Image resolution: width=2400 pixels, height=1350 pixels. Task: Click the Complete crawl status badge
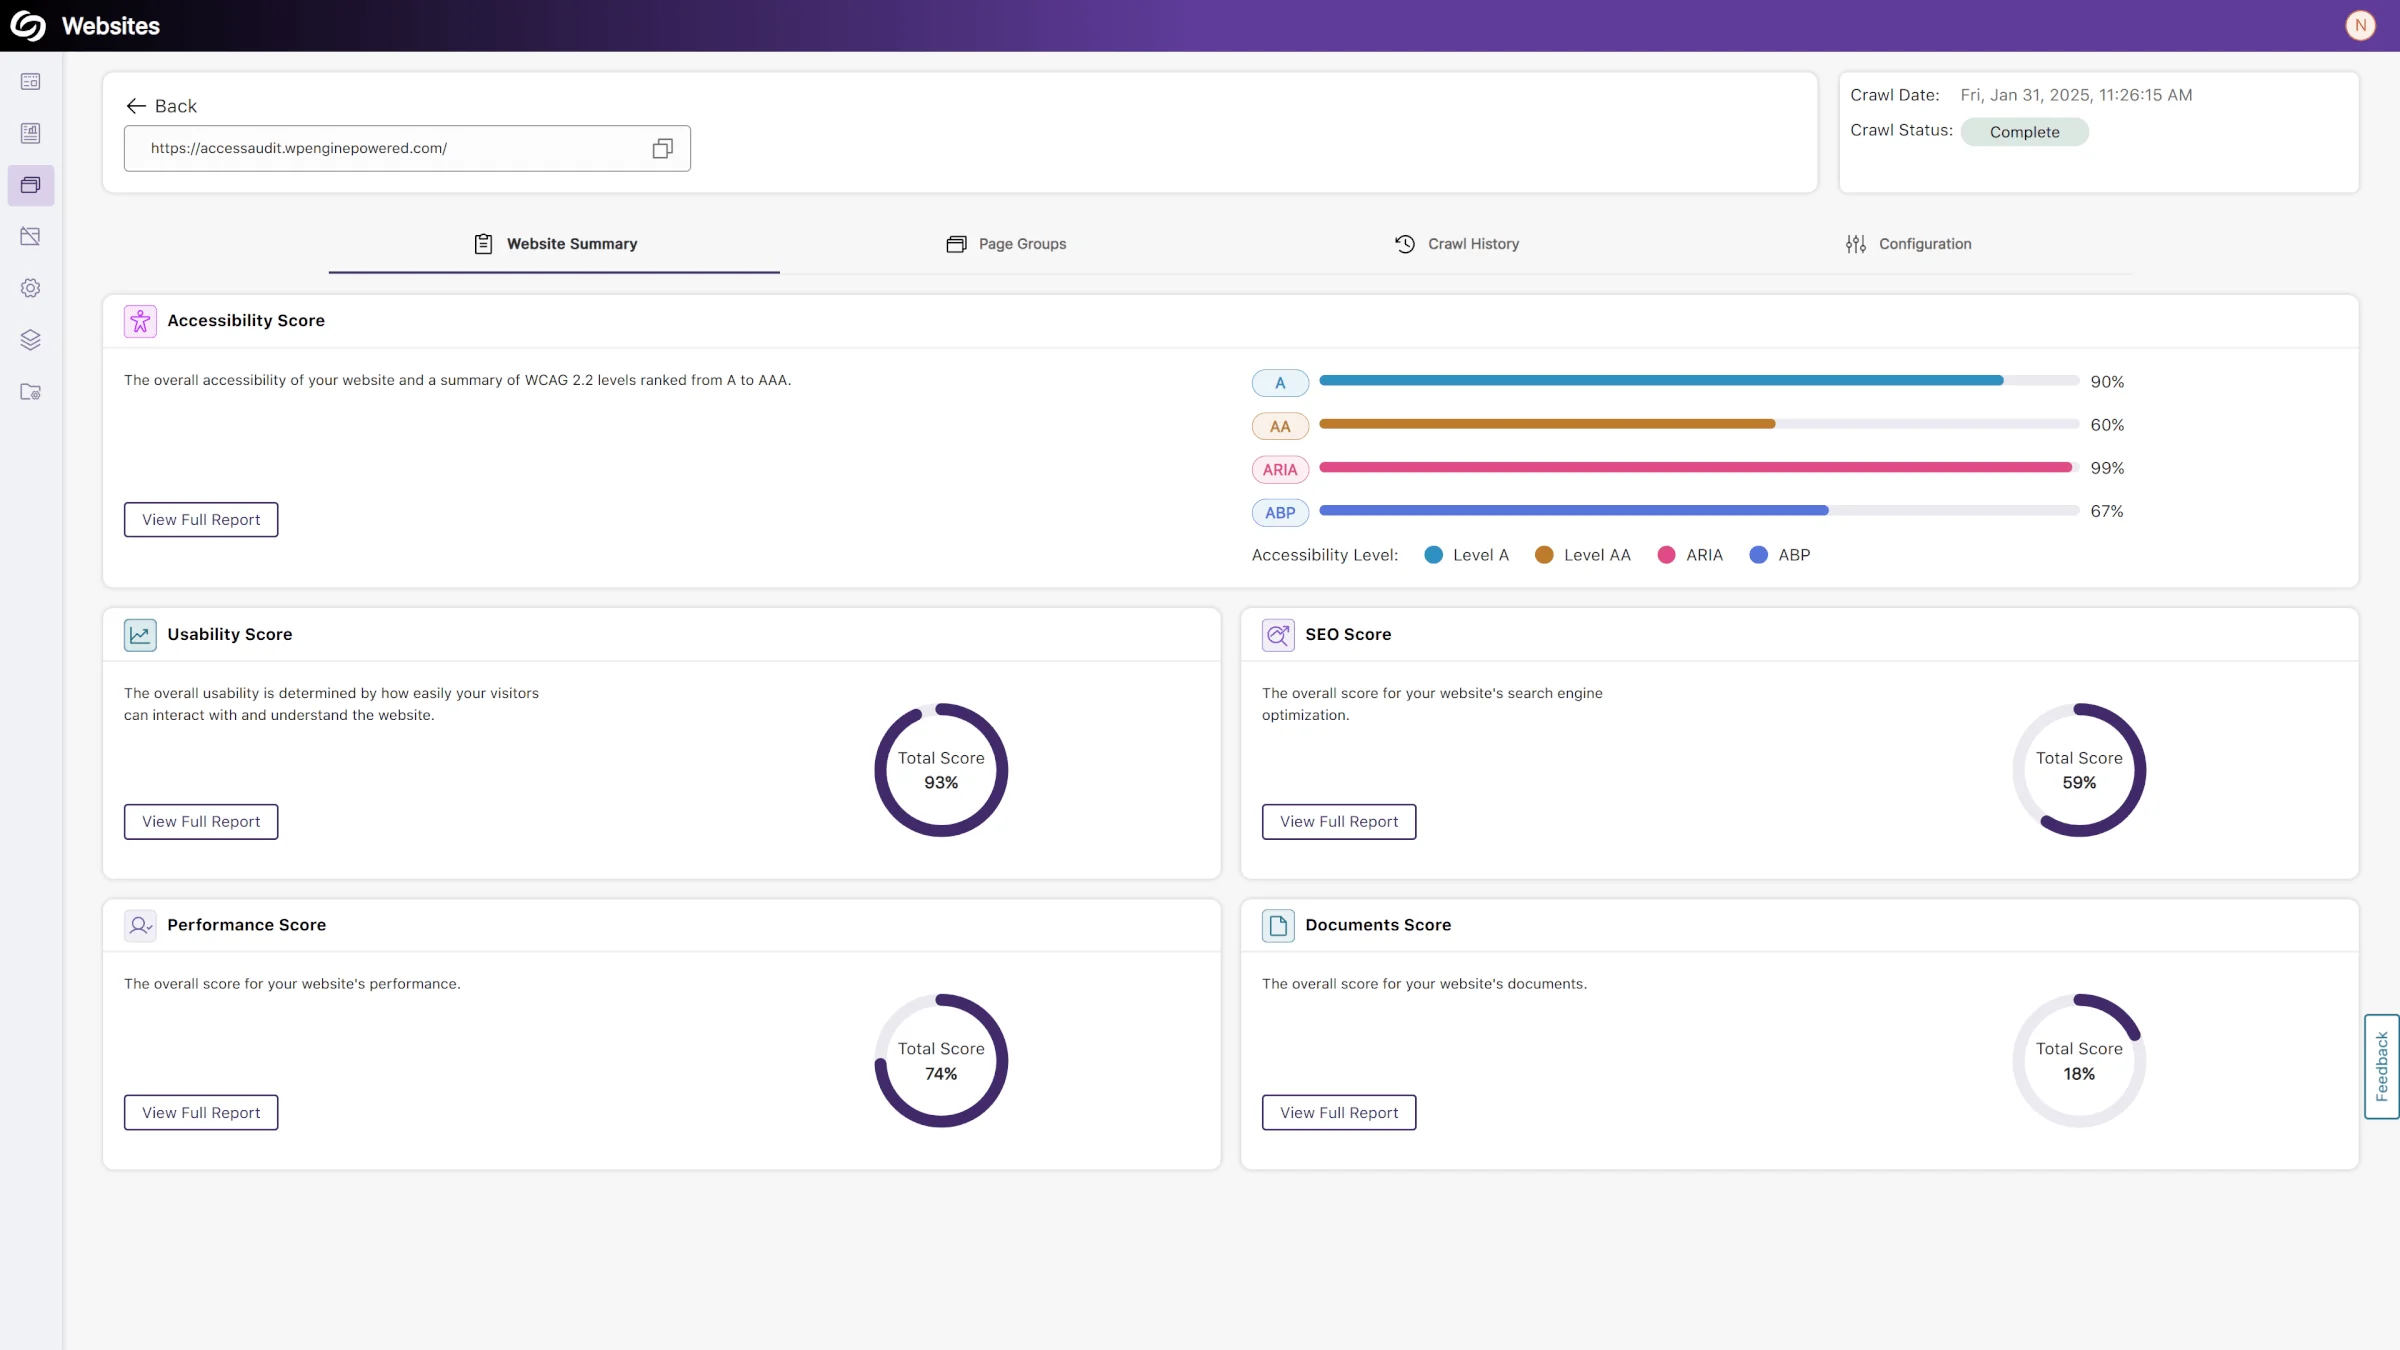click(2024, 132)
